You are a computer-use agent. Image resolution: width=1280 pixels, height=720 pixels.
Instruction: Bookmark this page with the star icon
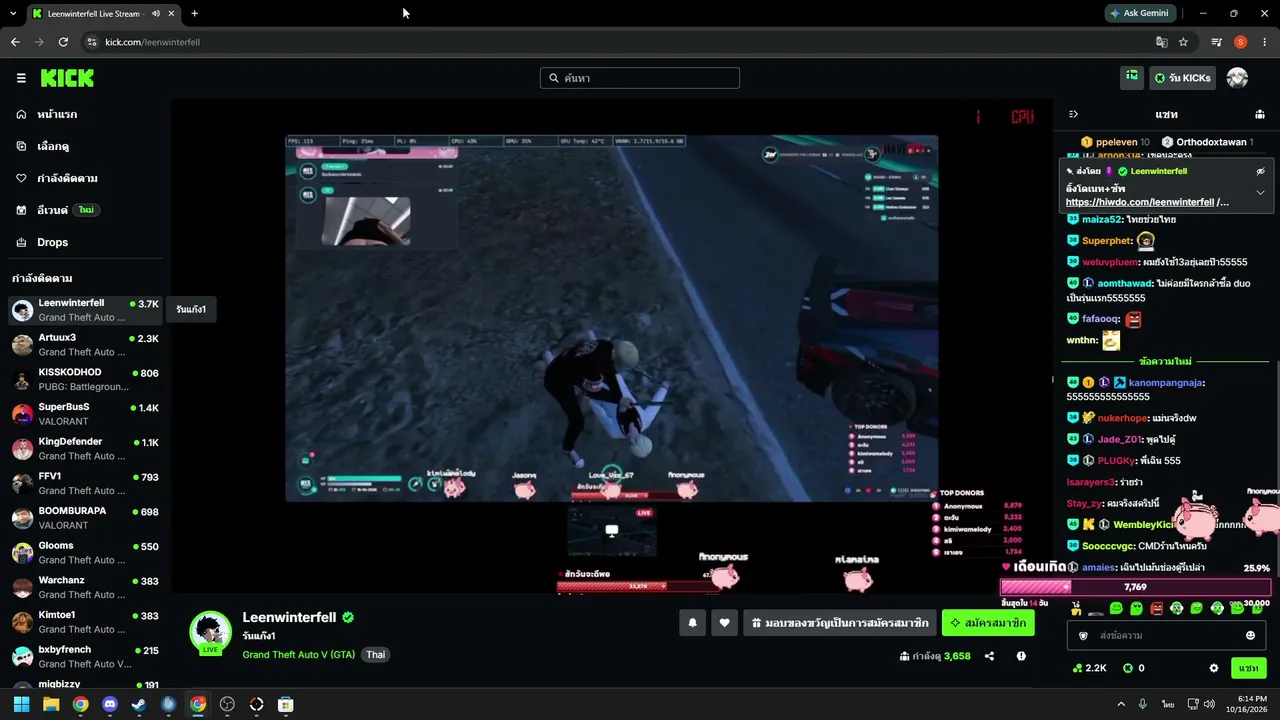coord(1183,42)
